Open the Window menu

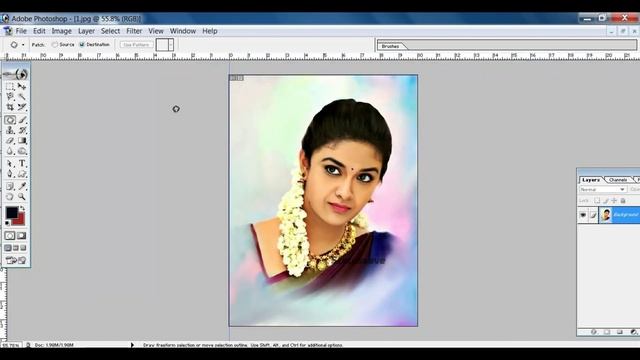coord(183,31)
